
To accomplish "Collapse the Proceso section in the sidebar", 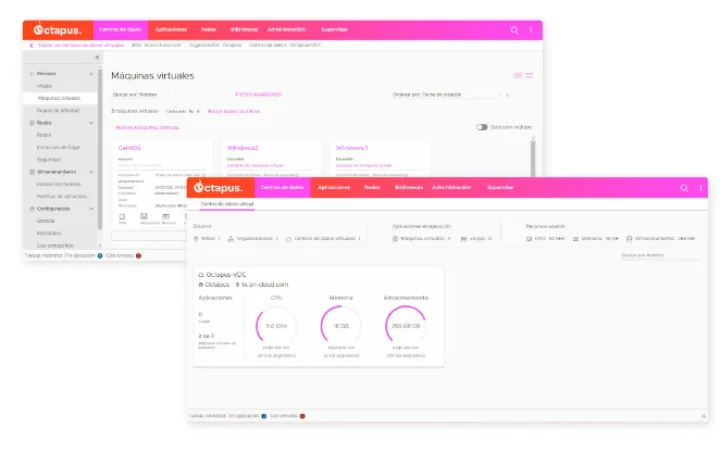I will coord(92,73).
